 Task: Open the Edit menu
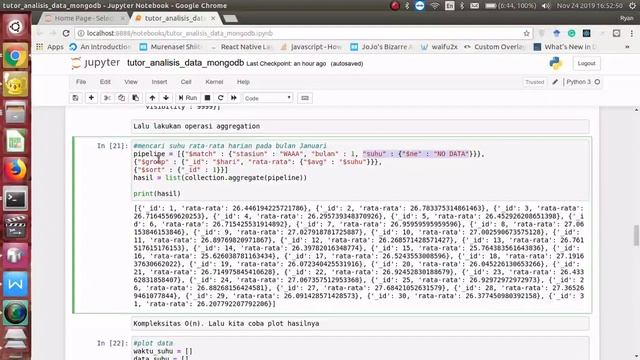(105, 82)
